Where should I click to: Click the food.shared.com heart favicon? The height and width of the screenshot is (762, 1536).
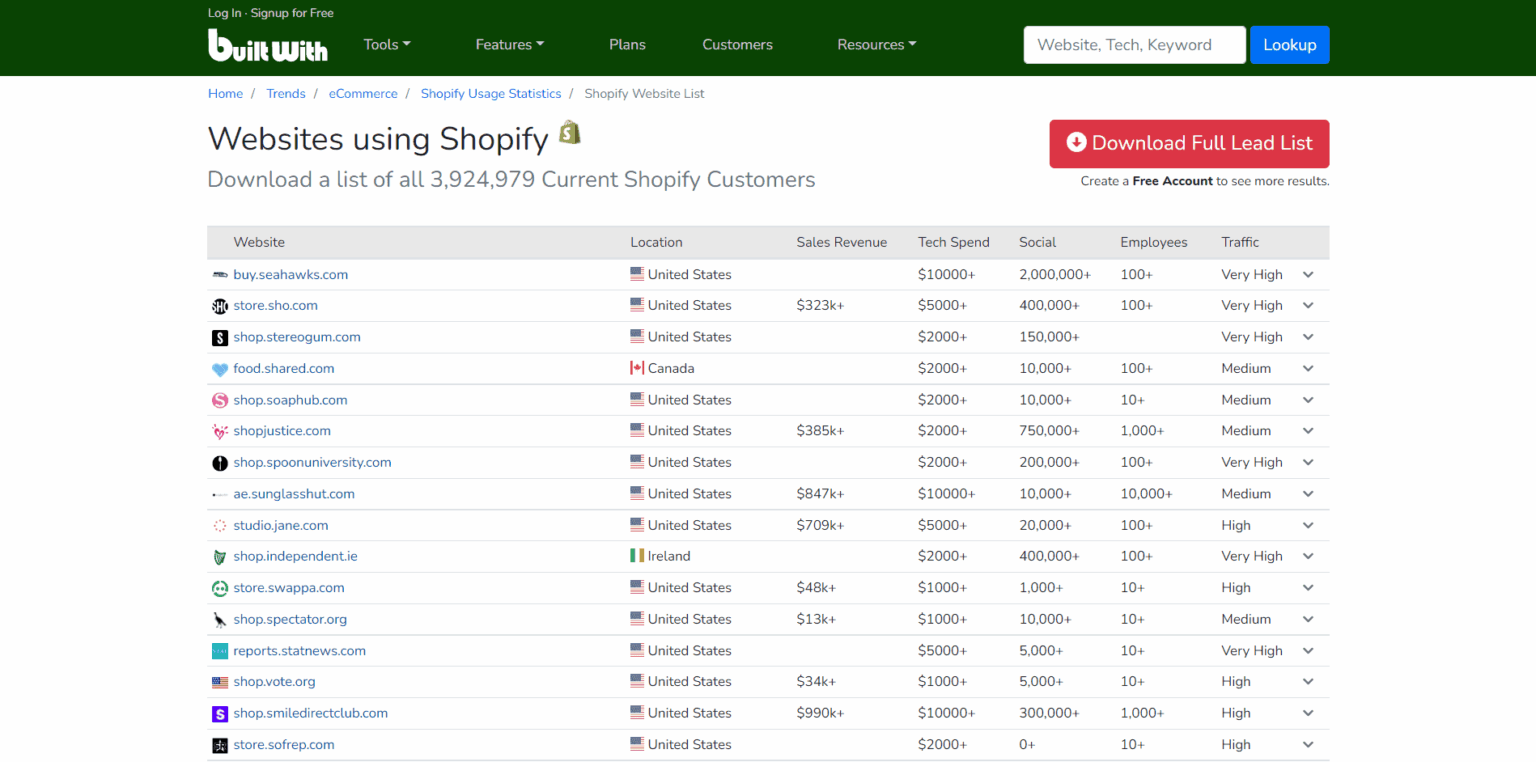click(220, 369)
